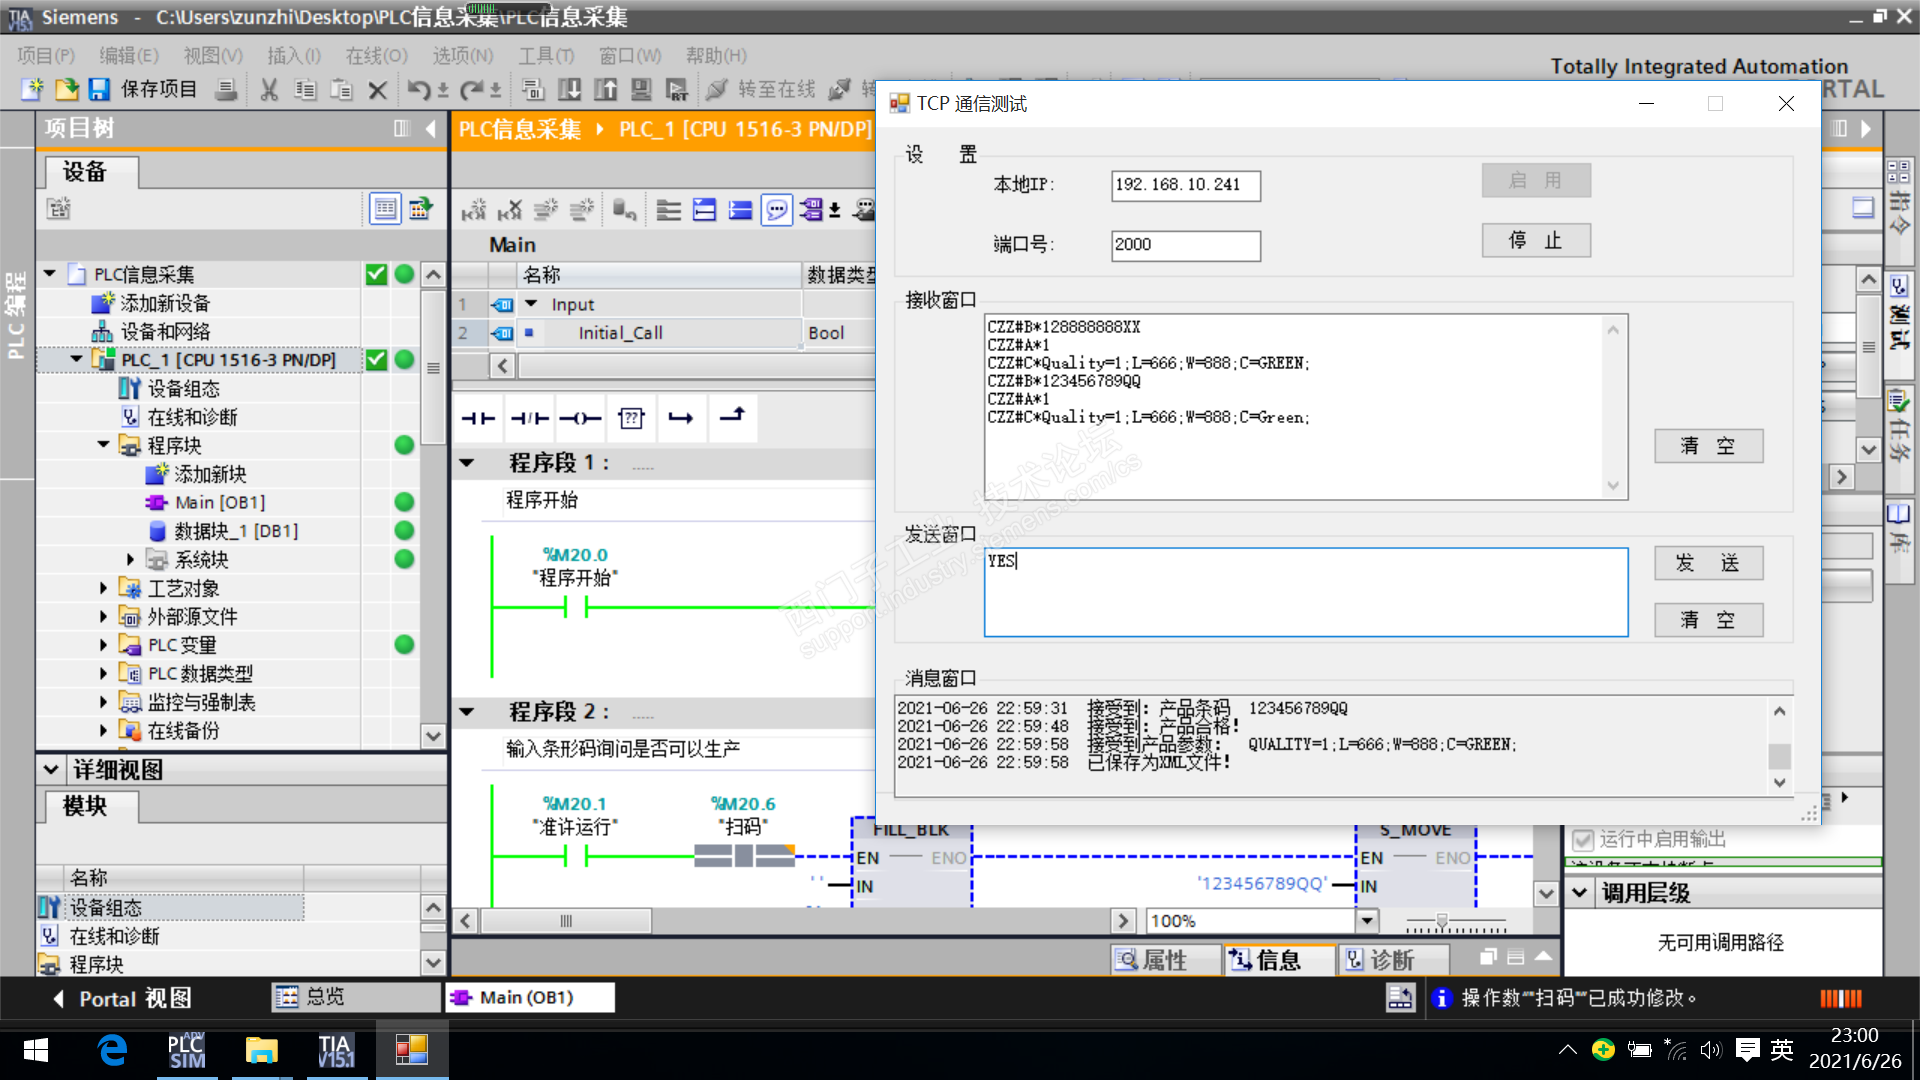Insert a normally open contact
Viewport: 1920px width, 1080px height.
click(478, 418)
